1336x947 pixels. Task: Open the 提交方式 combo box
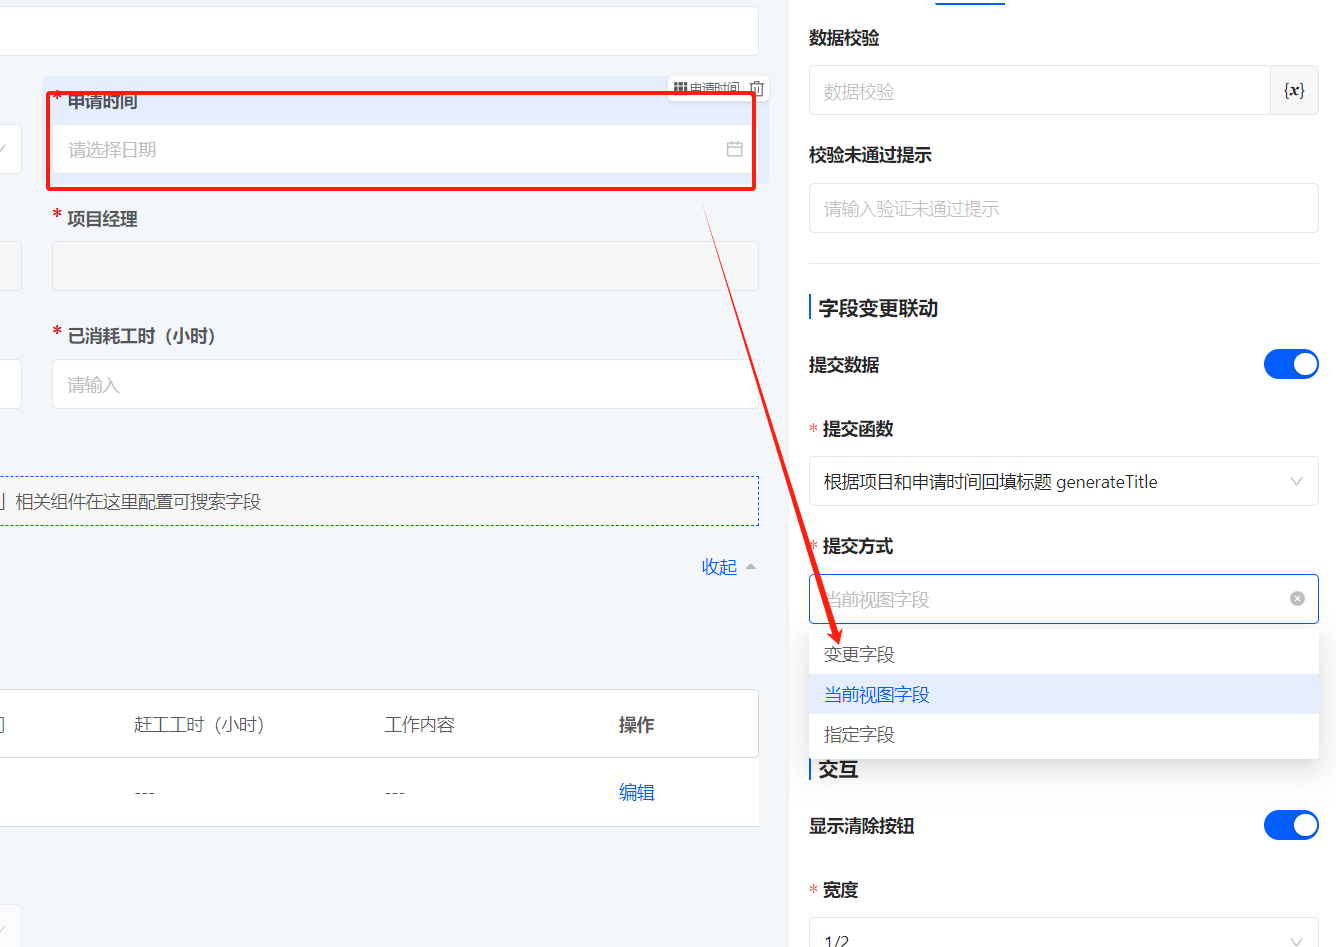[1064, 599]
